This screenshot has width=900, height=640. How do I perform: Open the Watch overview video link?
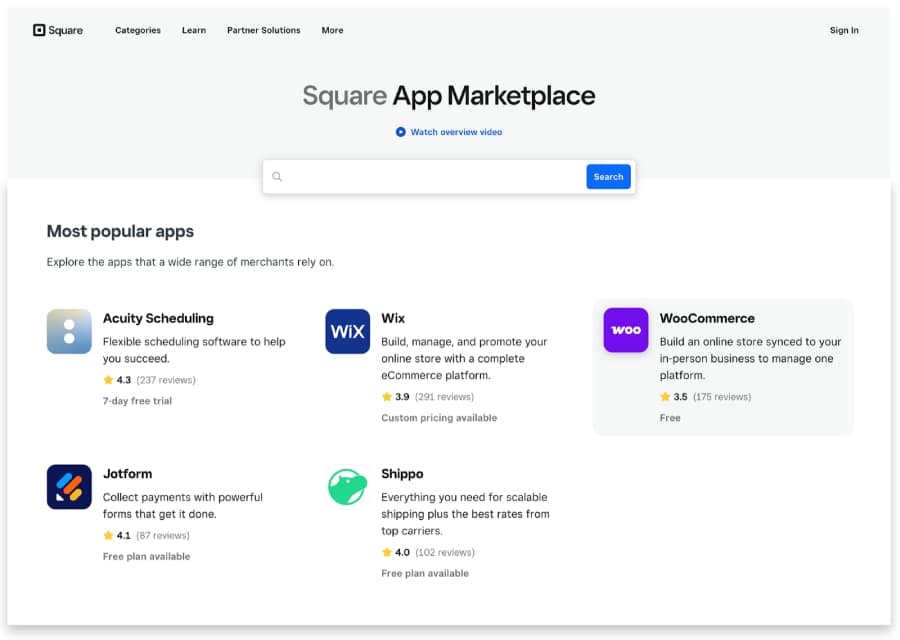(456, 132)
